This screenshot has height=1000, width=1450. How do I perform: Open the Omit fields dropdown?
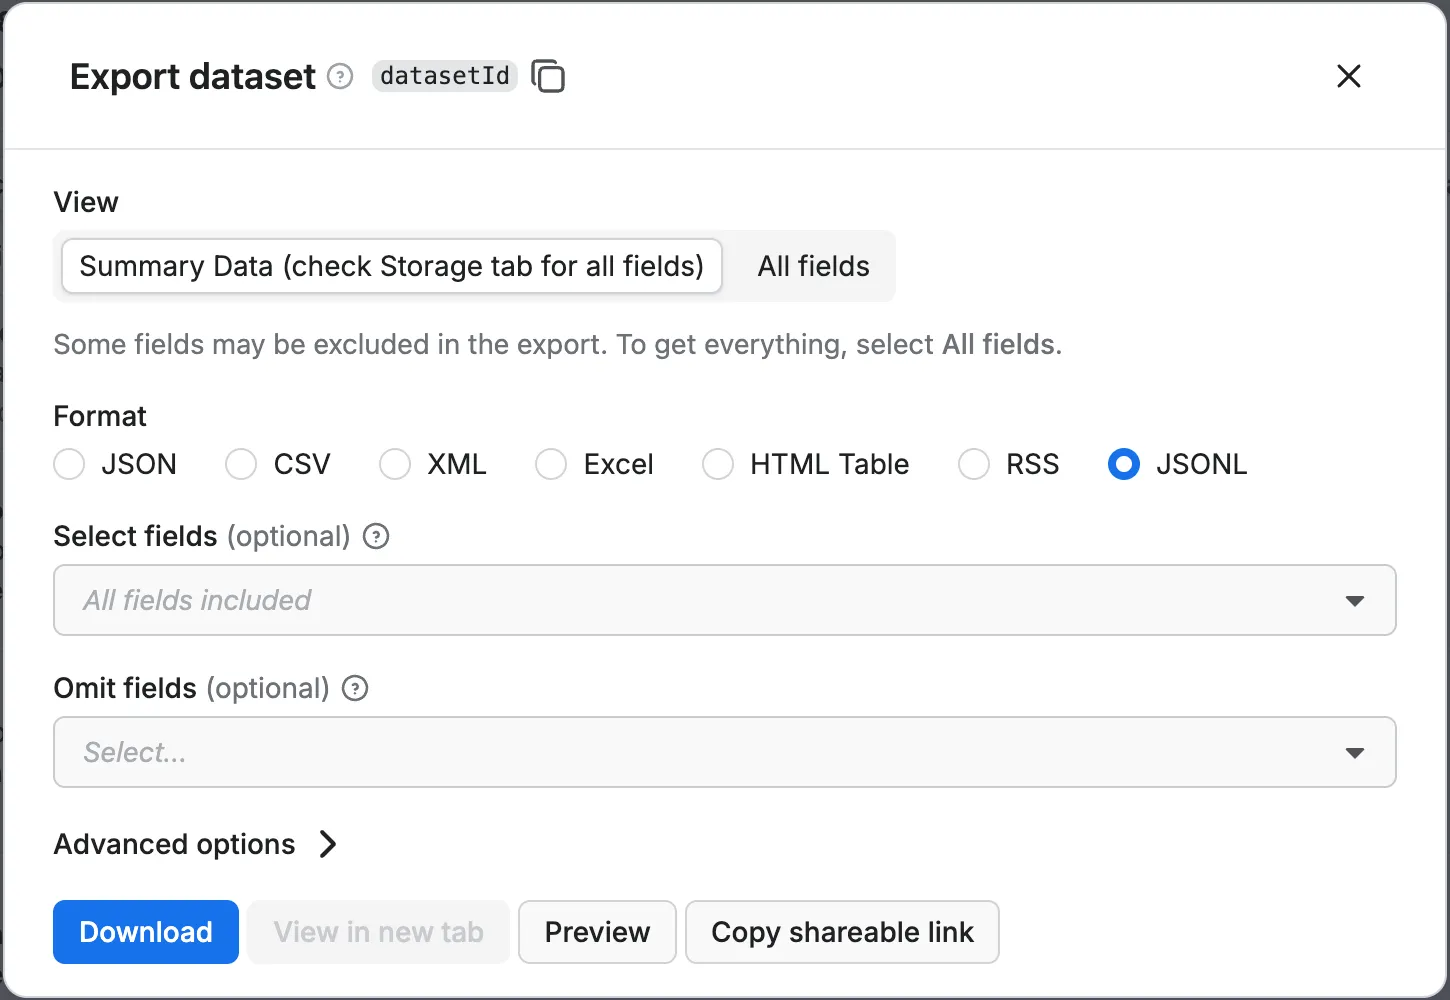(x=1355, y=752)
